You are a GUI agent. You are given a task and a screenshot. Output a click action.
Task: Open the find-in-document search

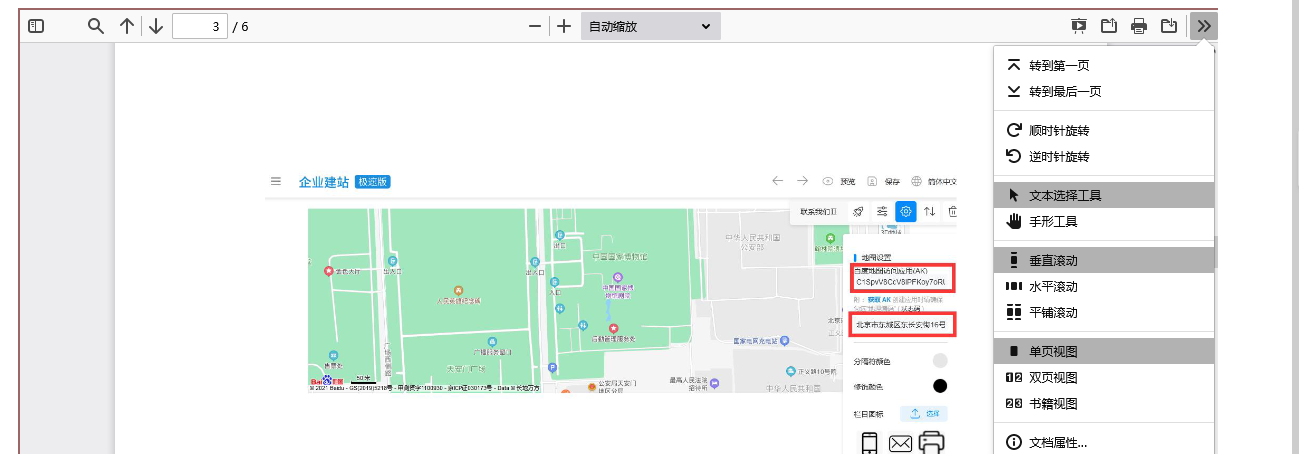click(96, 26)
